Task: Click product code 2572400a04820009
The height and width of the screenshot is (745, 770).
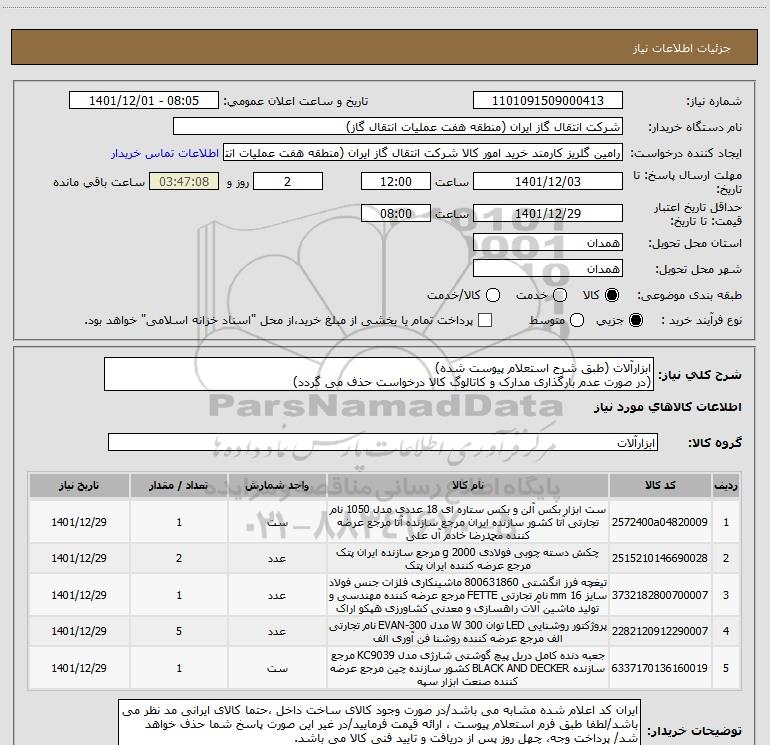Action: (660, 522)
